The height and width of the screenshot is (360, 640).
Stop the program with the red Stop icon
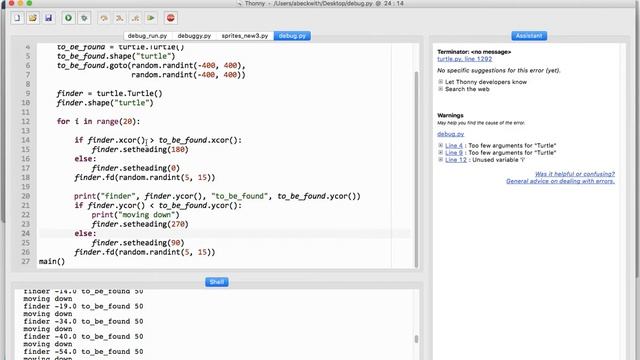[171, 18]
